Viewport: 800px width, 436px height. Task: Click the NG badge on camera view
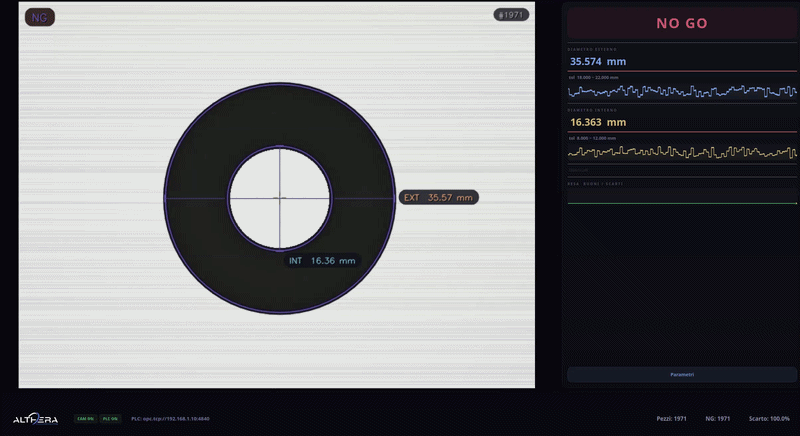[x=40, y=17]
